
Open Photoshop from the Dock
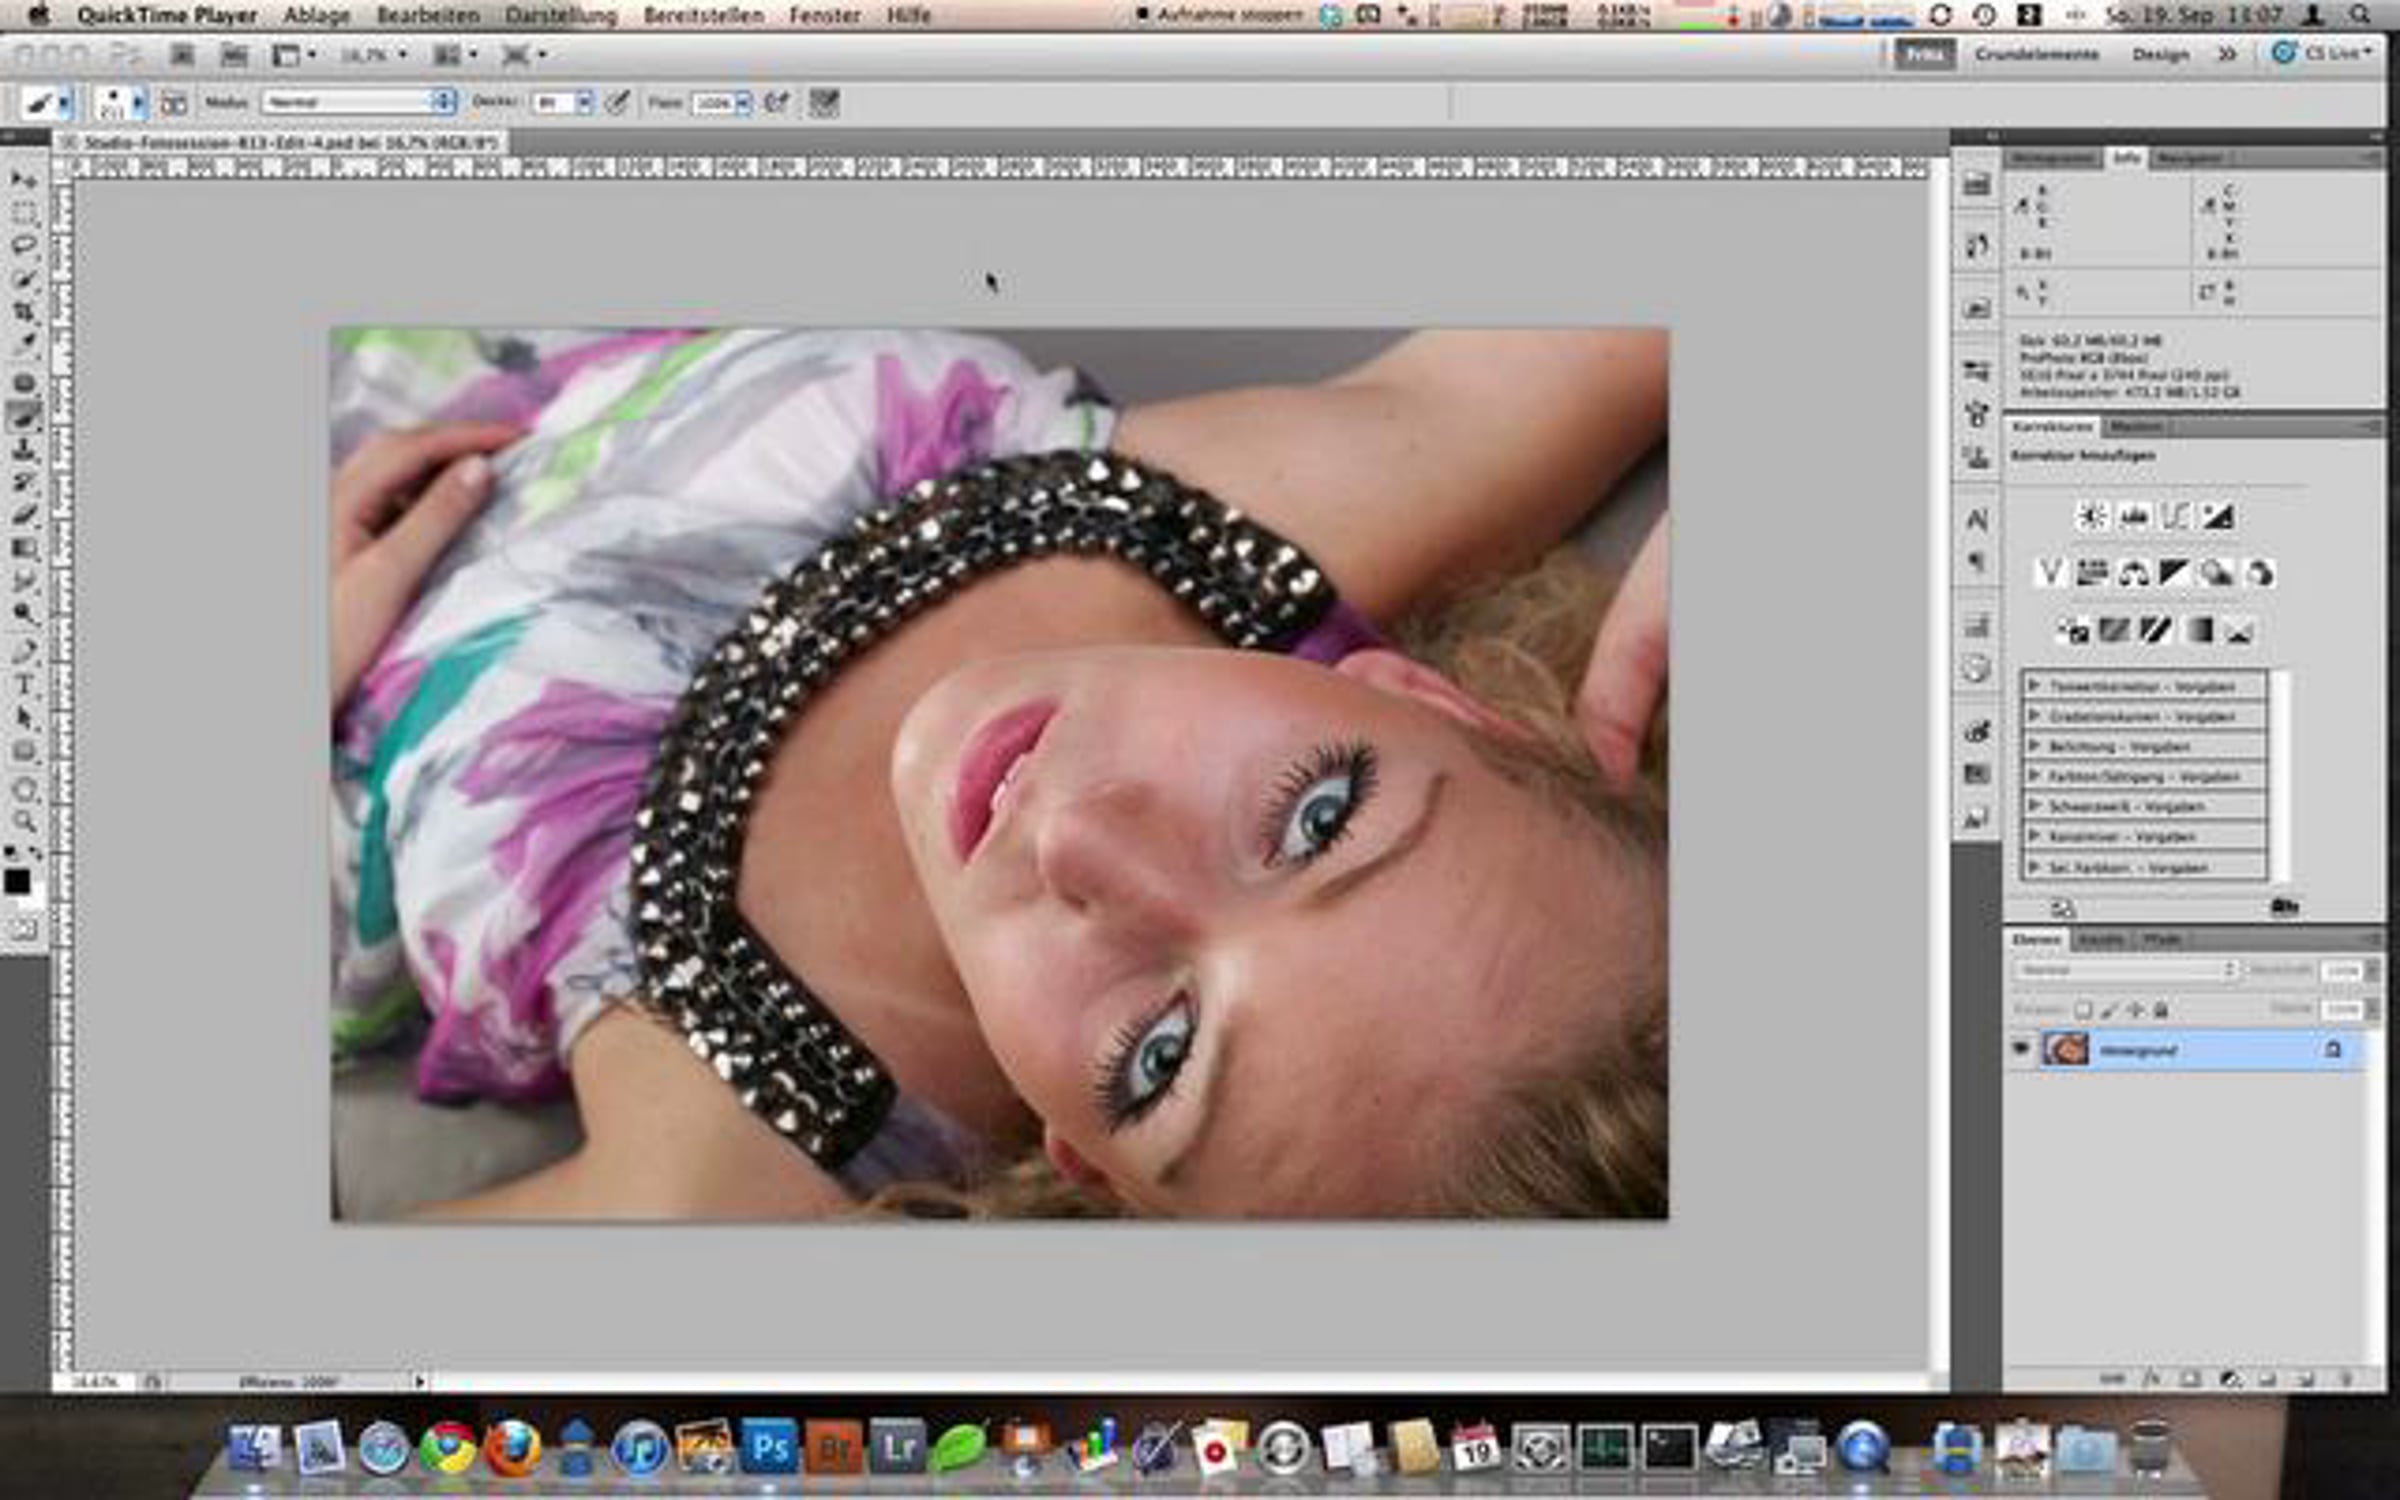(768, 1448)
